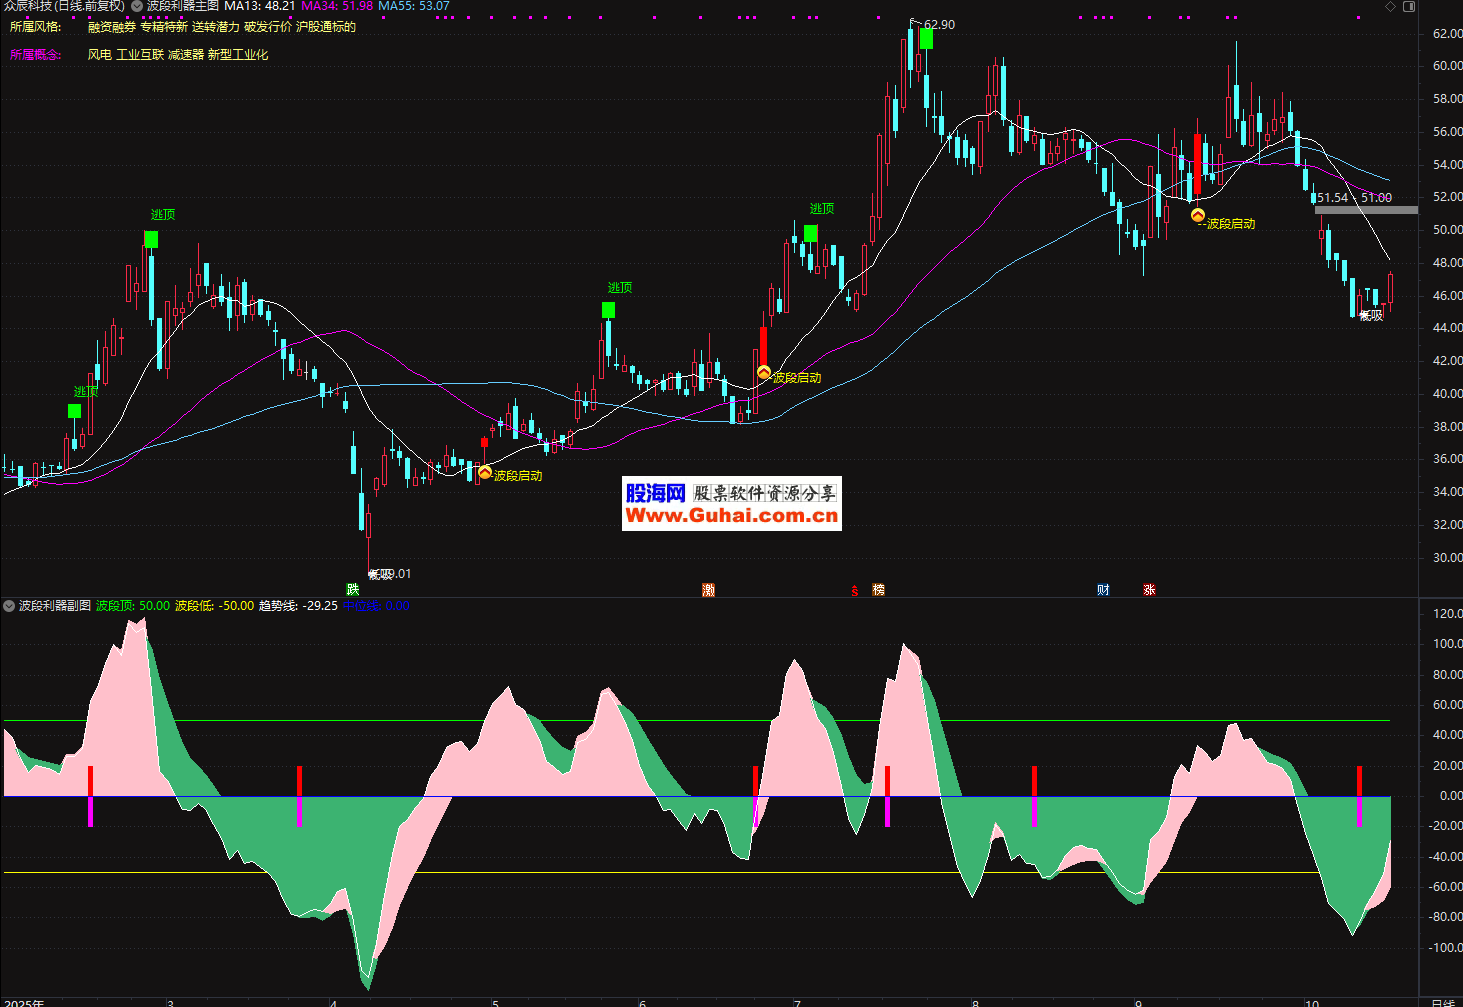Open the 融资融券 style tag
The image size is (1463, 1007).
111,27
